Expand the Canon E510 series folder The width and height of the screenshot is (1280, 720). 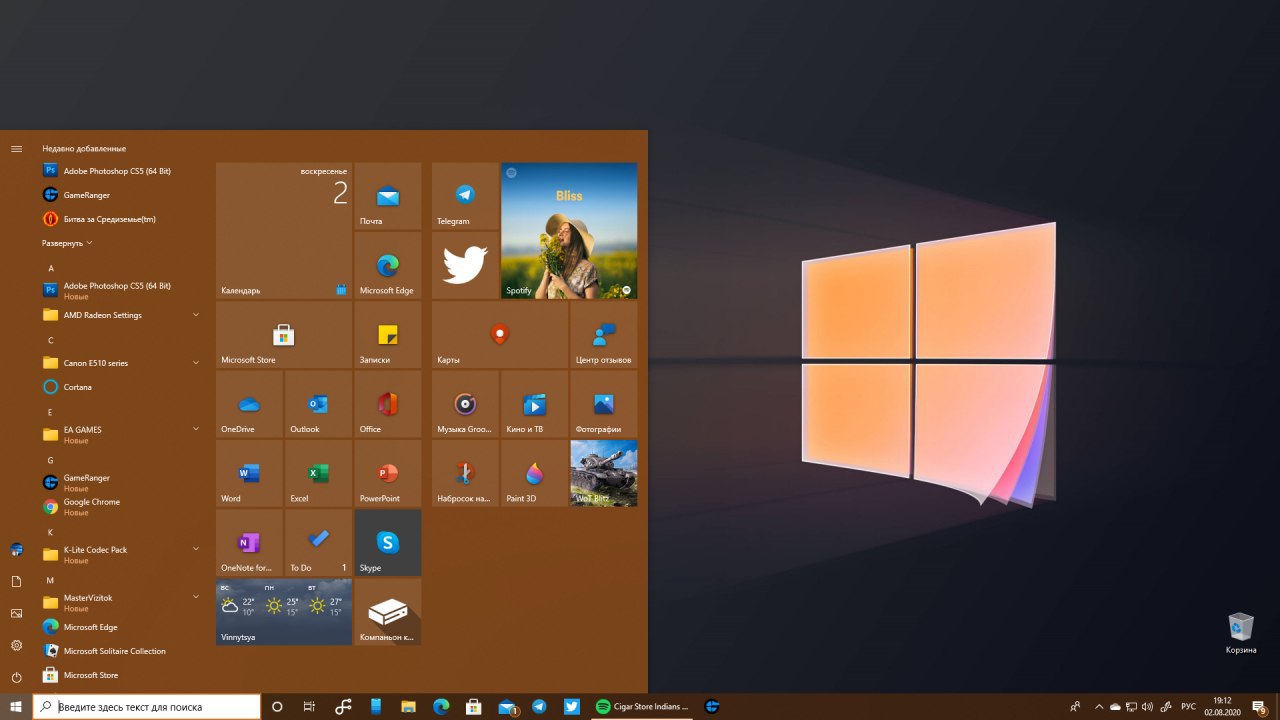click(120, 363)
